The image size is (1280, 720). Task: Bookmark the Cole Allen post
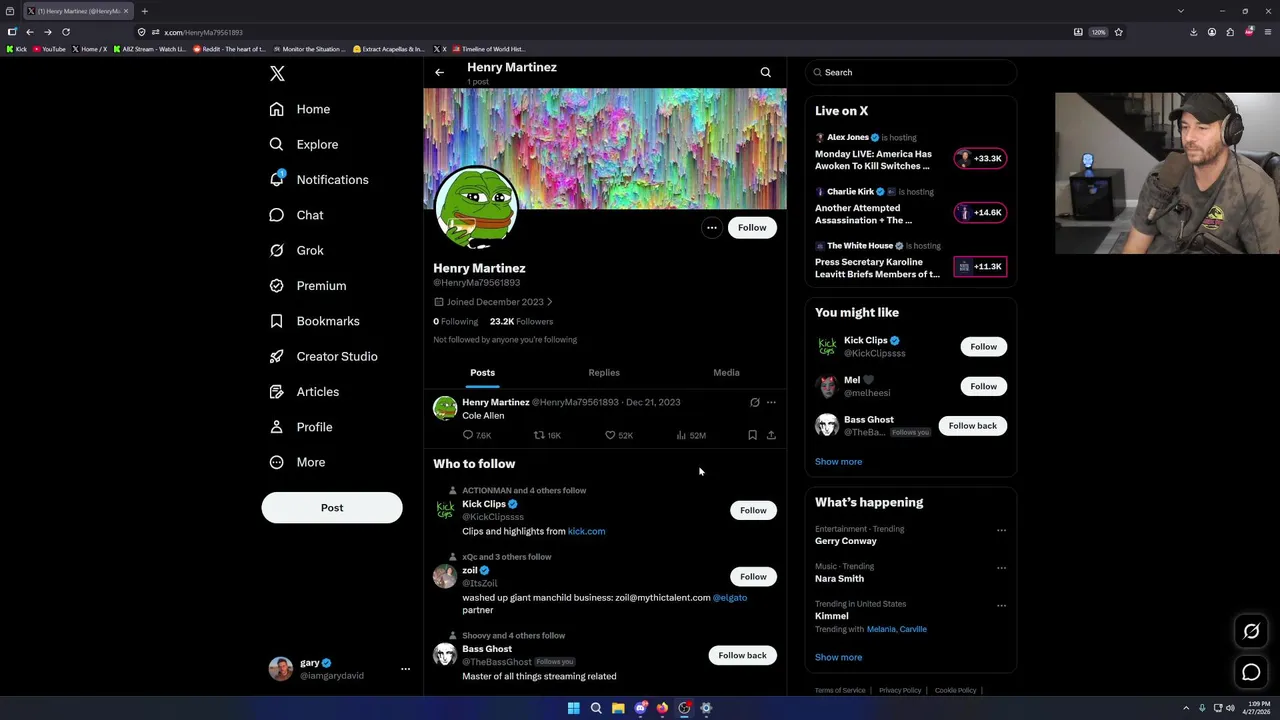[752, 435]
